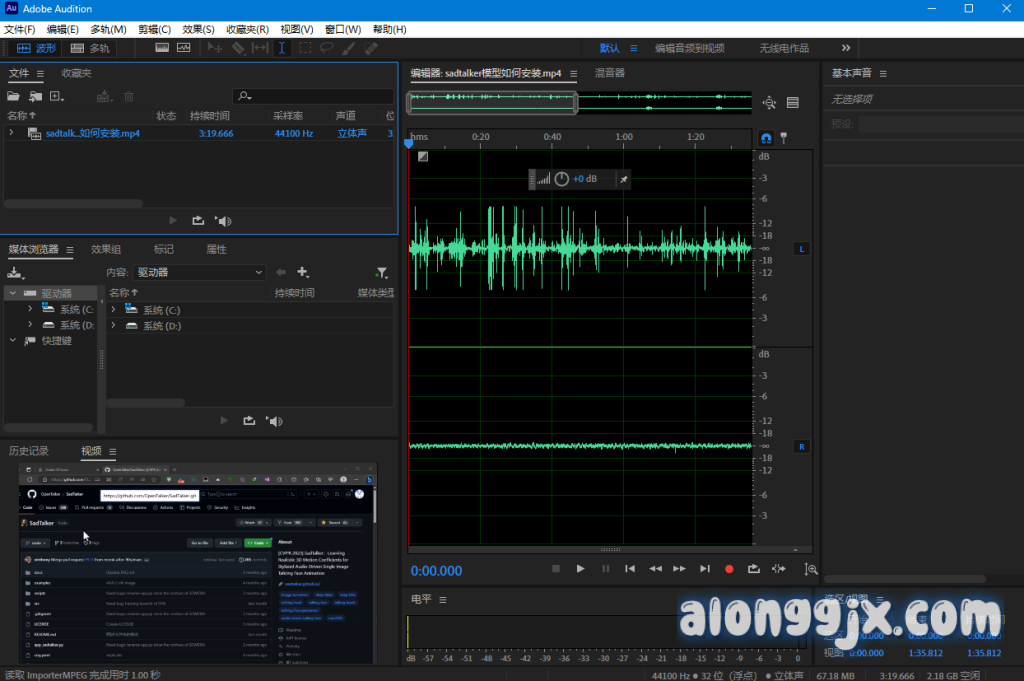Viewport: 1024px width, 681px height.
Task: Open the 内容 驱动器 dropdown
Action: tap(200, 272)
